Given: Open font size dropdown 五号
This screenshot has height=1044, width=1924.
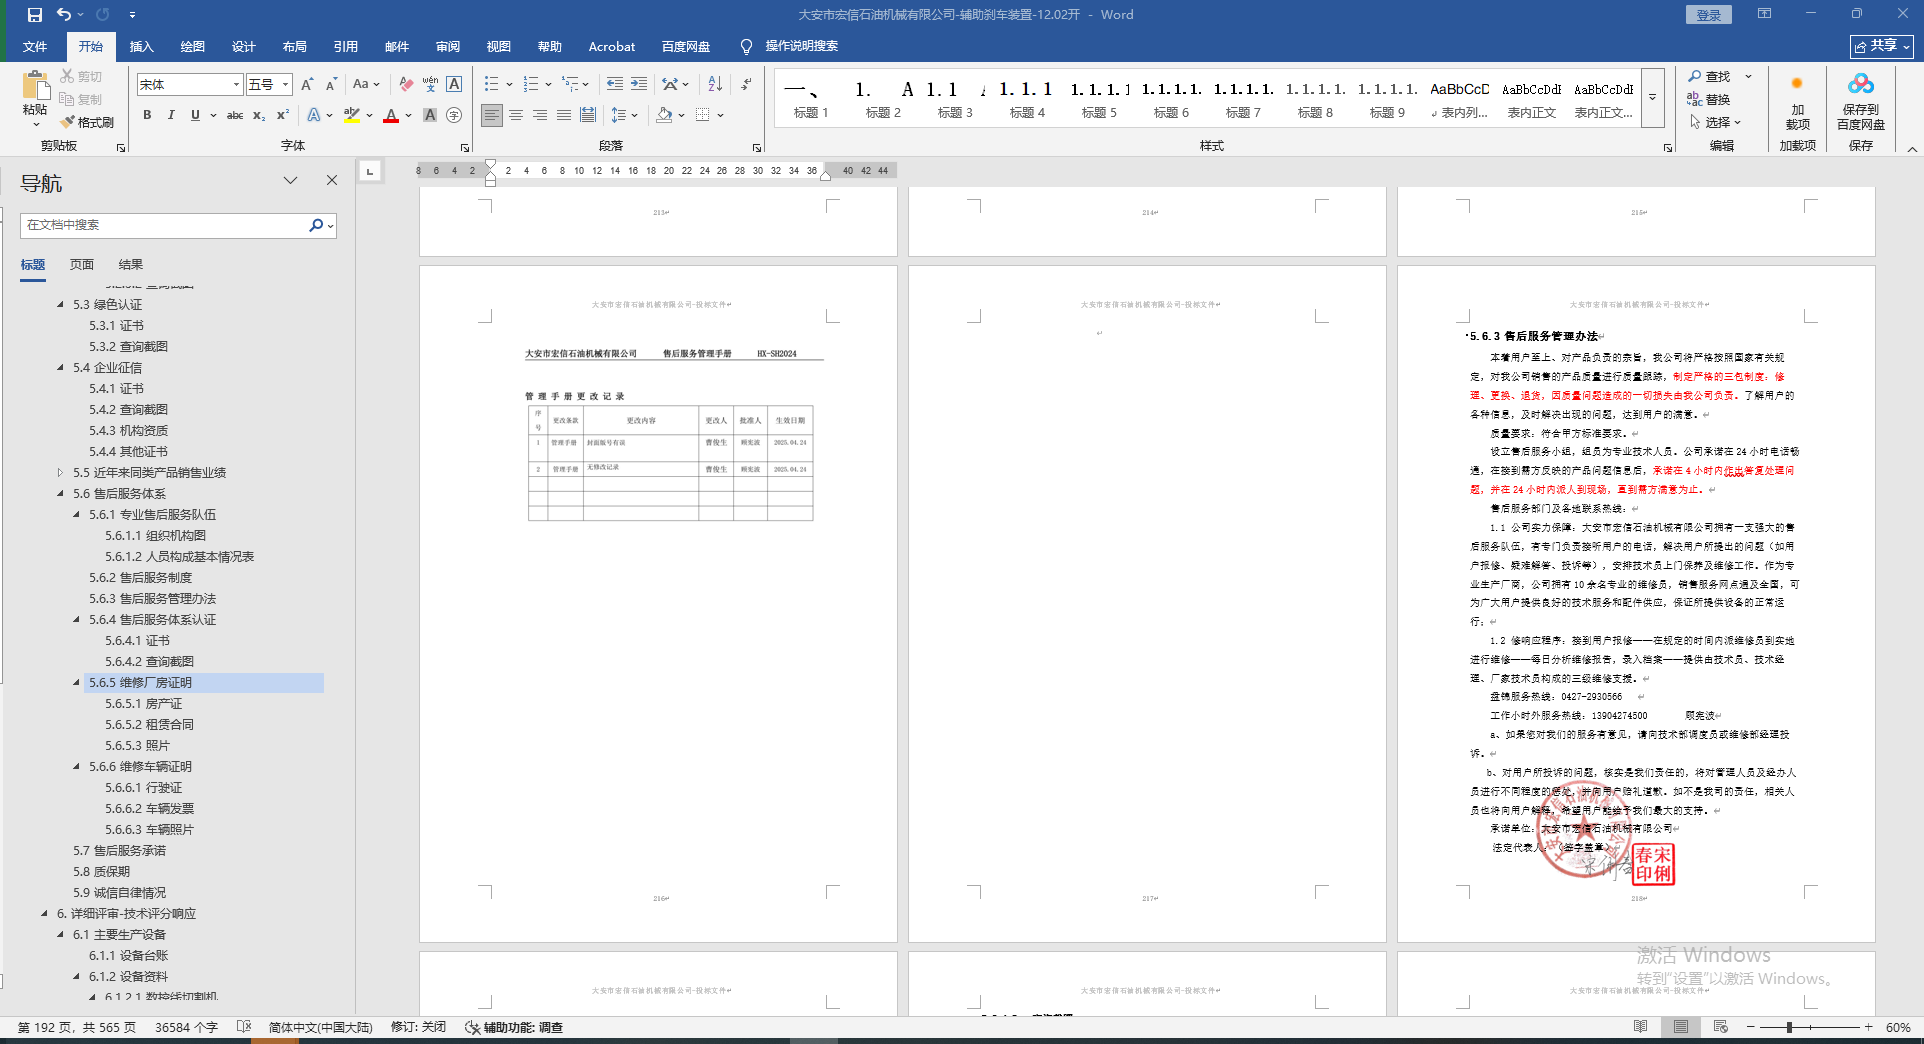Looking at the screenshot, I should pos(268,85).
